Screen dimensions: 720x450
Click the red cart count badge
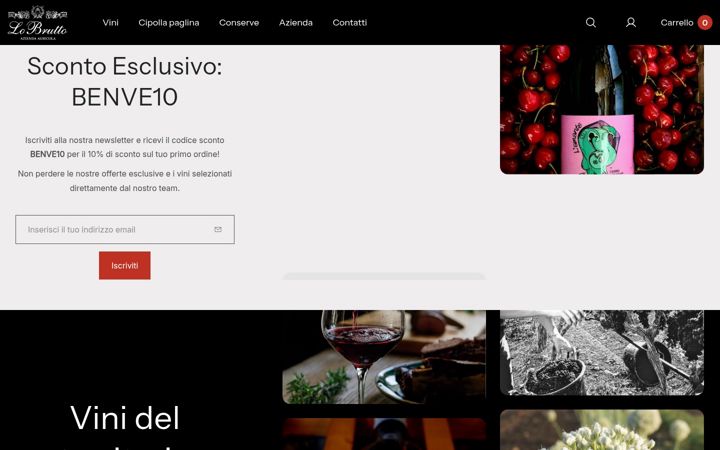pyautogui.click(x=704, y=22)
